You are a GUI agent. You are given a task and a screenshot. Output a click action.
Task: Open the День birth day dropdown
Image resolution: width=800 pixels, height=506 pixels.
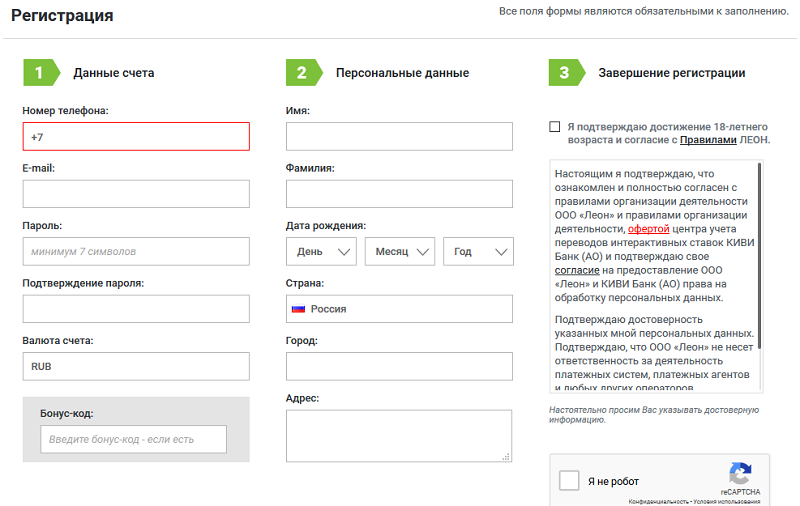(x=321, y=252)
